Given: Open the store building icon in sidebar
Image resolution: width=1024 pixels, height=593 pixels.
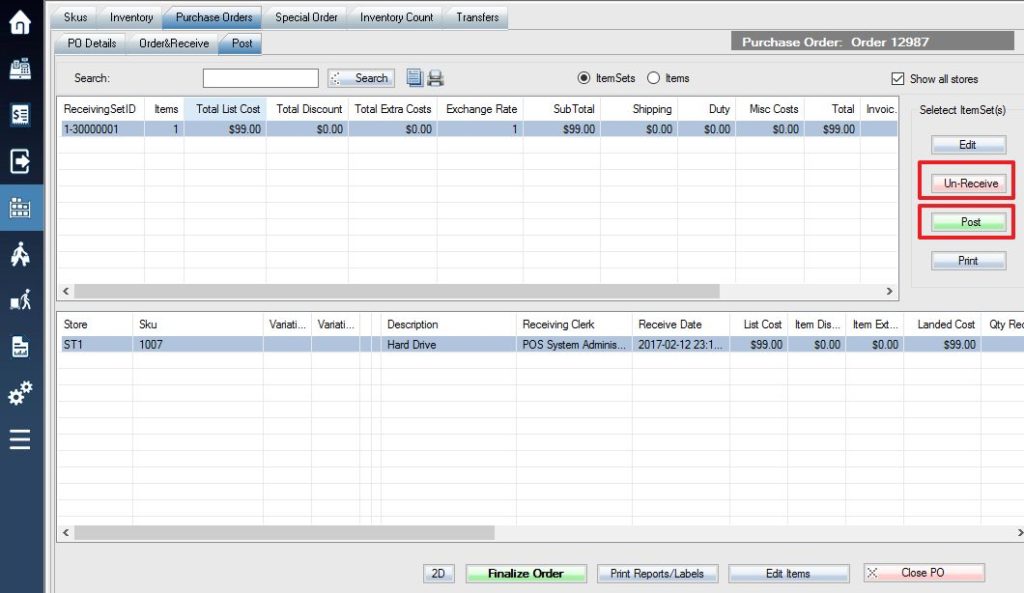Looking at the screenshot, I should [19, 208].
